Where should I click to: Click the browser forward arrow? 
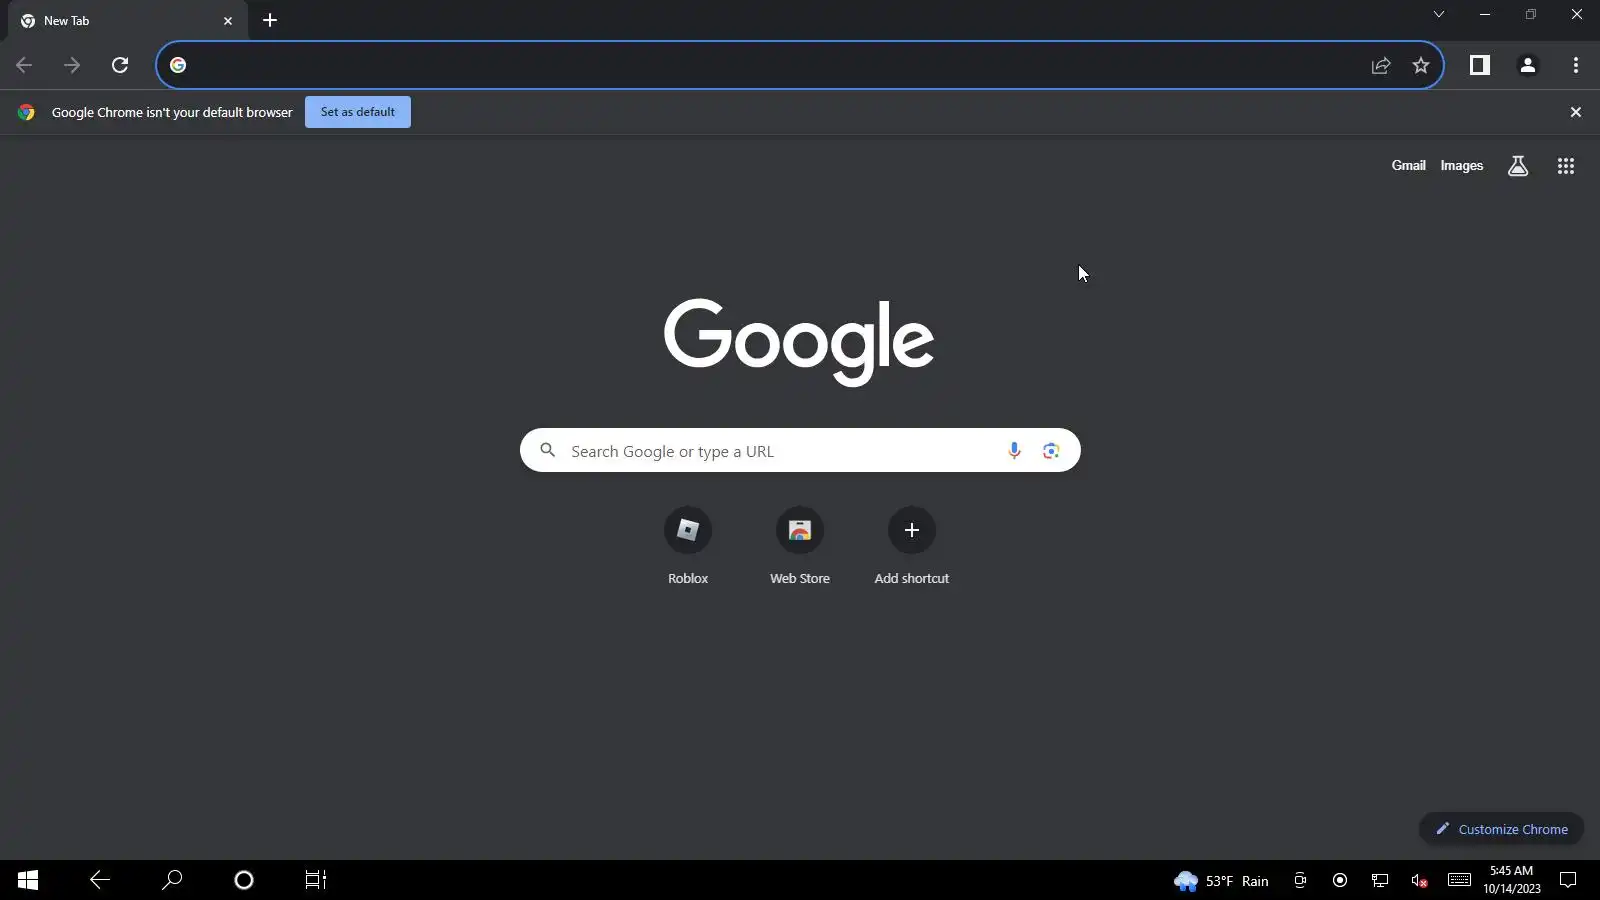(x=72, y=65)
